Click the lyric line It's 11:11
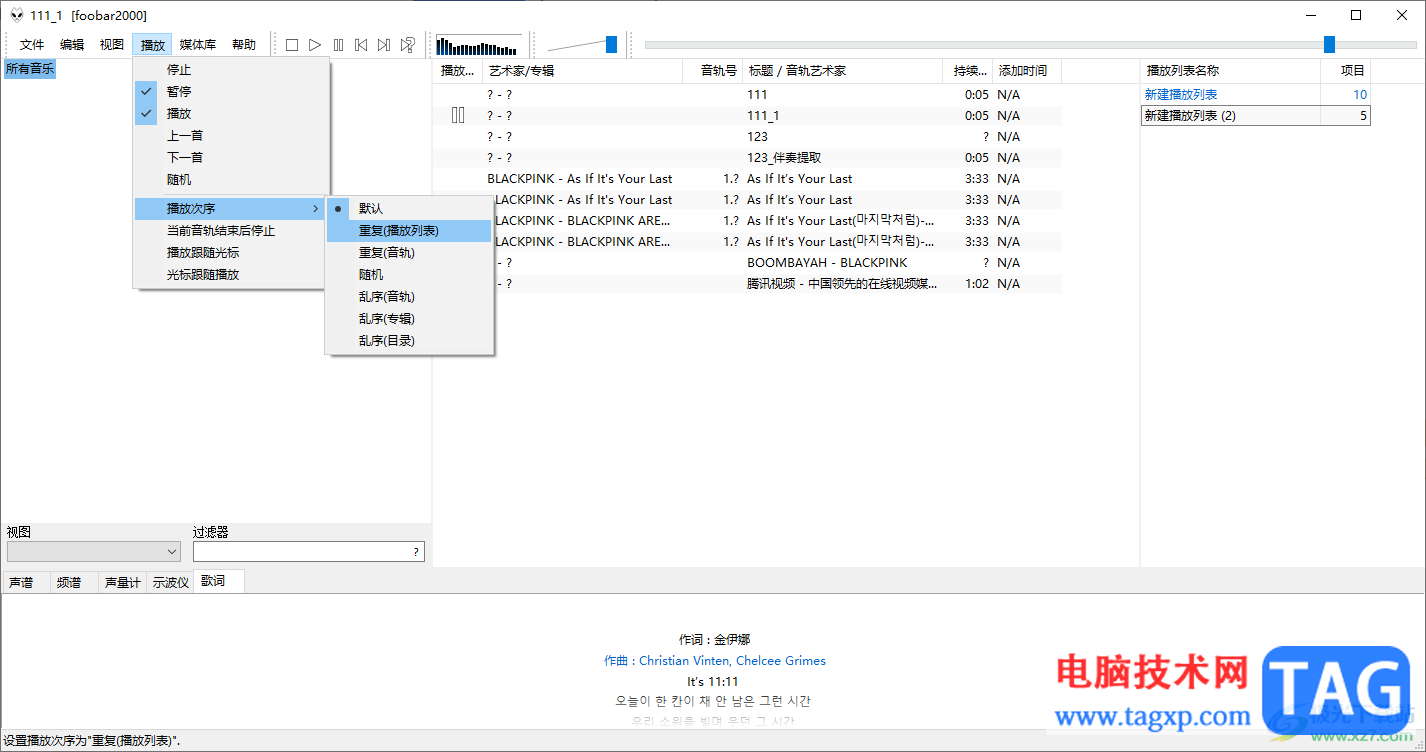 pos(714,681)
